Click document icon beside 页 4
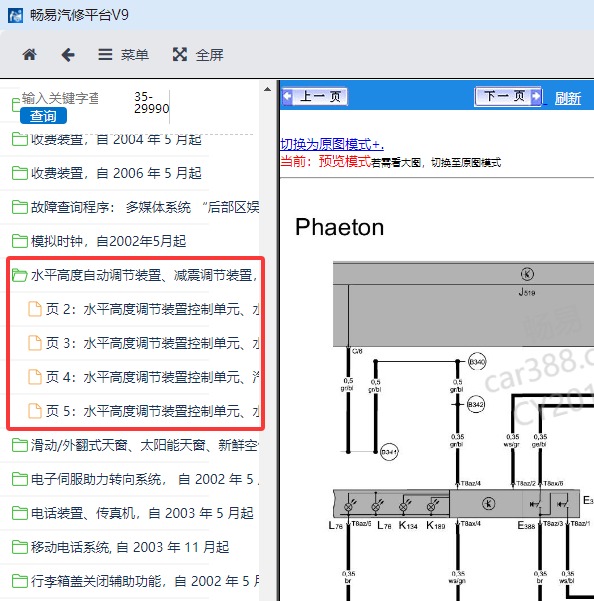 point(35,377)
